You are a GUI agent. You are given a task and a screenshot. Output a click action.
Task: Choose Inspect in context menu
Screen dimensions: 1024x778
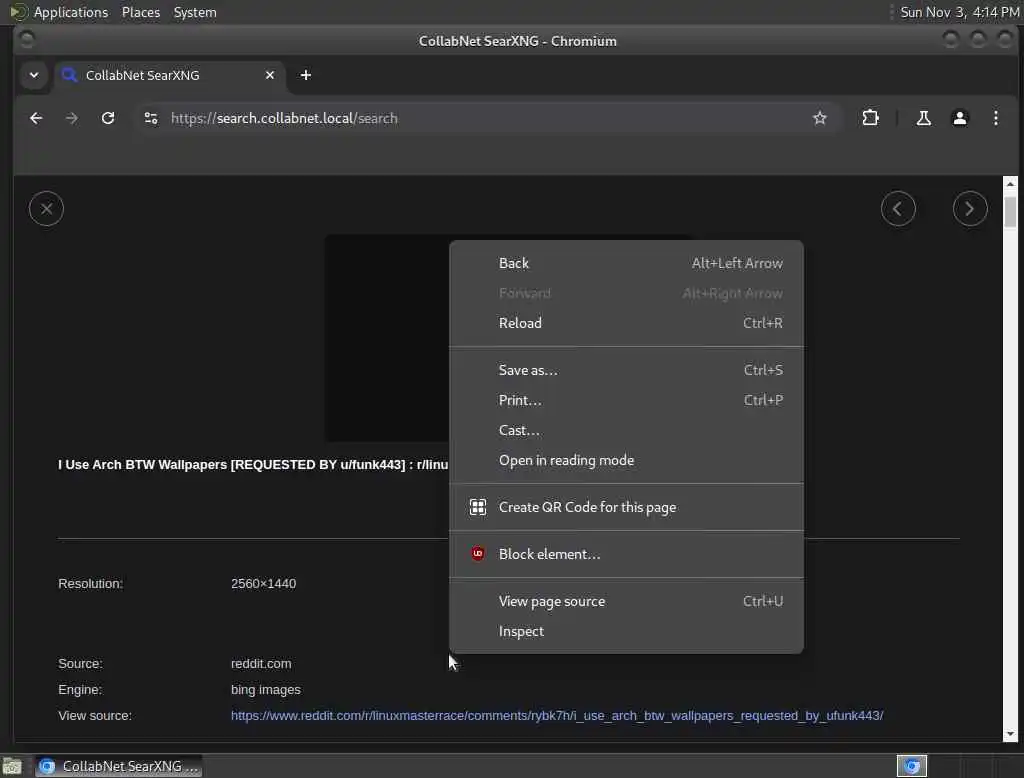[x=626, y=631]
